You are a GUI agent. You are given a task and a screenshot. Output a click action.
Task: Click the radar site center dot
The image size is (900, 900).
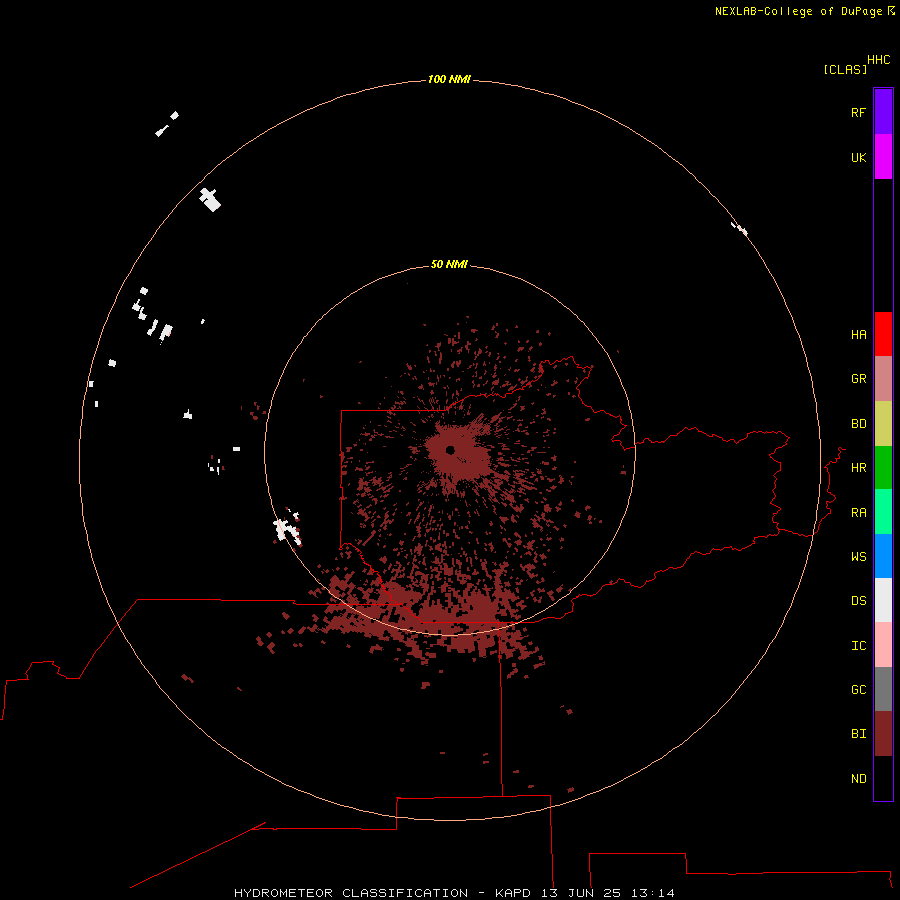click(450, 450)
